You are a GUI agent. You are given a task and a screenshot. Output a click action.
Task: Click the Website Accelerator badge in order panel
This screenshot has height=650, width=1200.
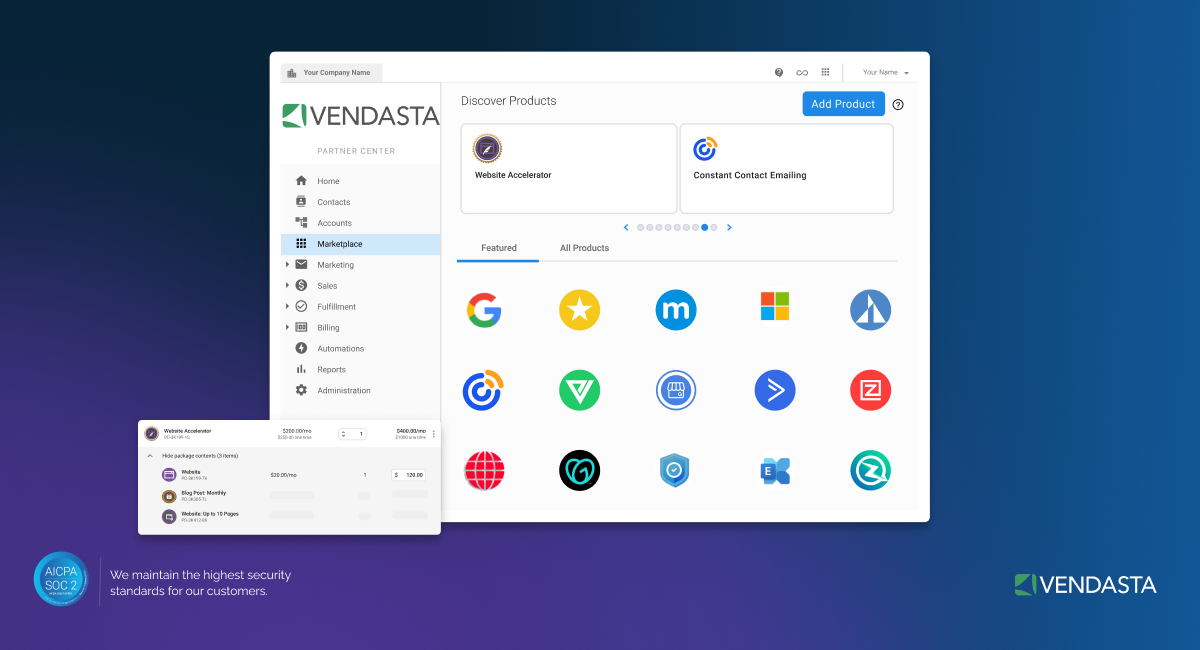[x=152, y=433]
